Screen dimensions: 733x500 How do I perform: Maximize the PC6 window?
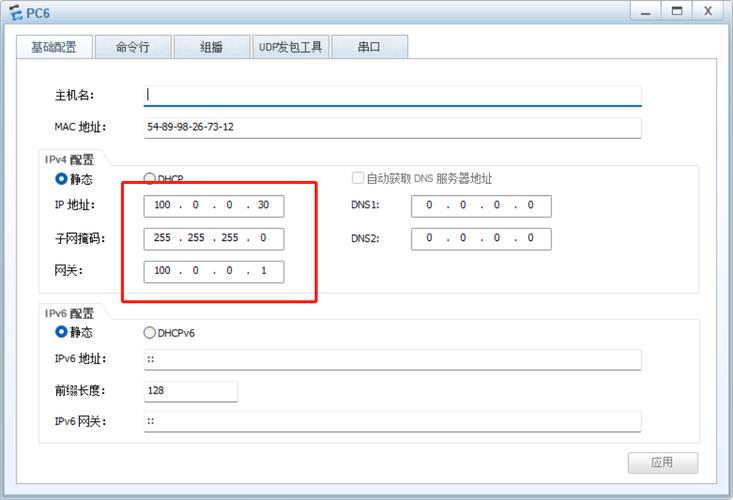677,11
